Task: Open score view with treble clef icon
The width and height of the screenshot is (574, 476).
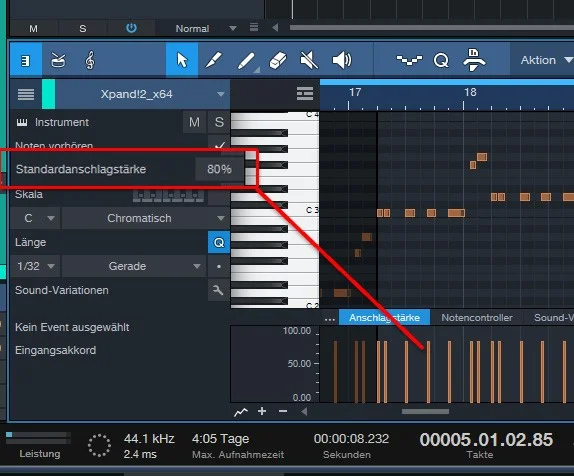Action: tap(90, 60)
